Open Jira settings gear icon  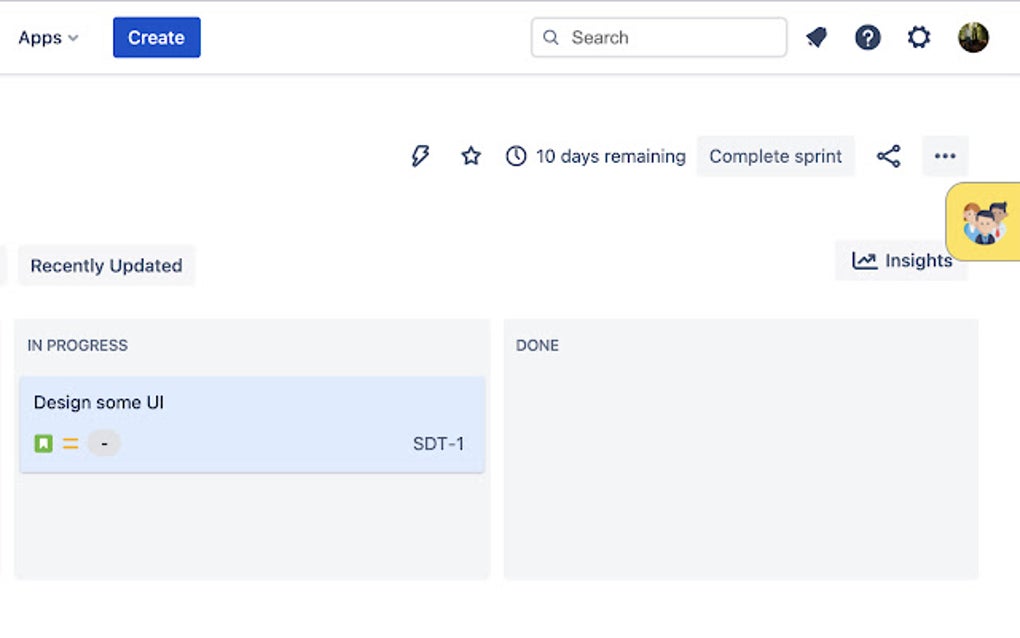coord(919,37)
